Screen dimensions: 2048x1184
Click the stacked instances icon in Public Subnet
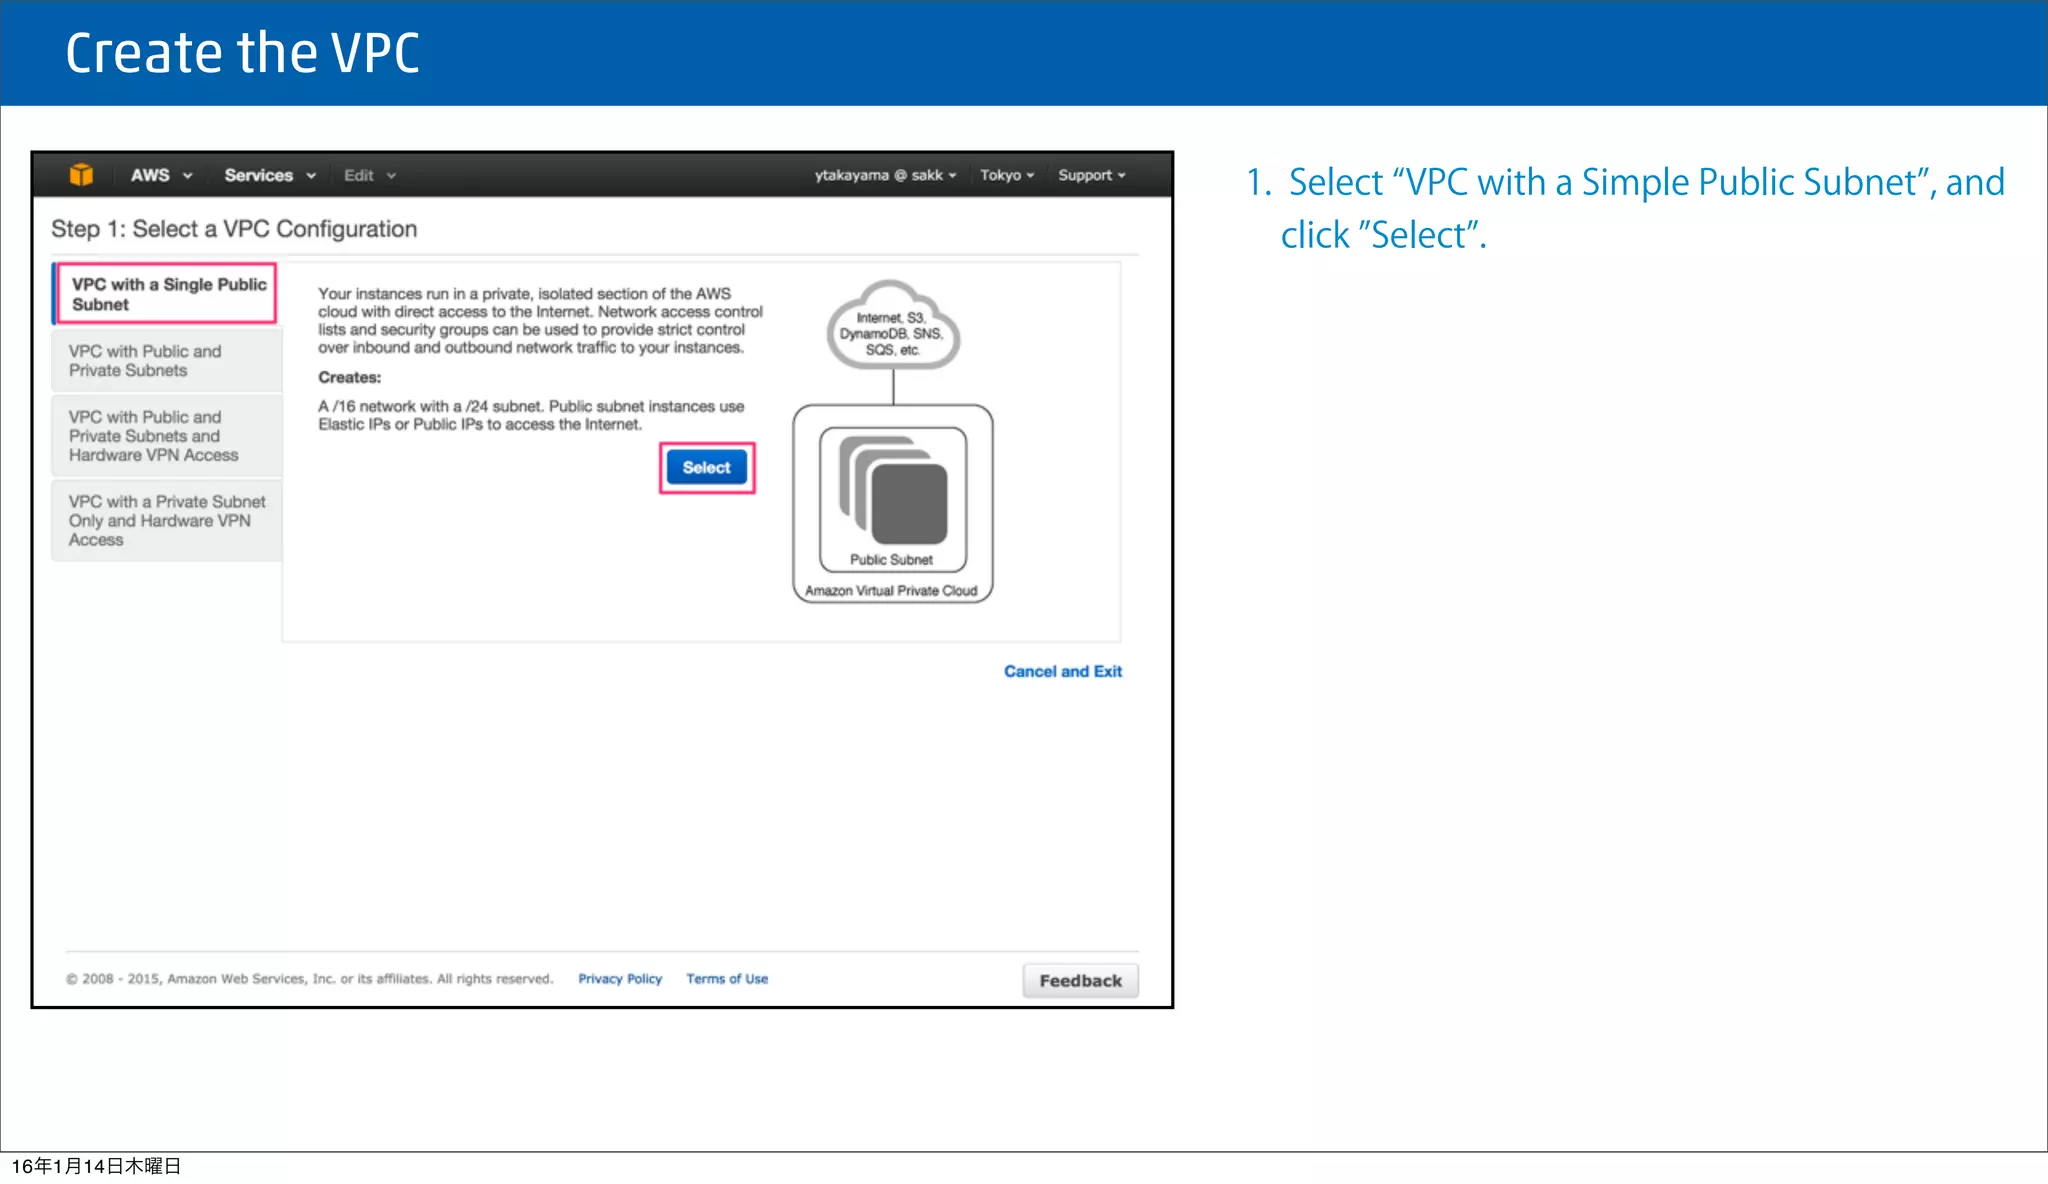(x=893, y=490)
